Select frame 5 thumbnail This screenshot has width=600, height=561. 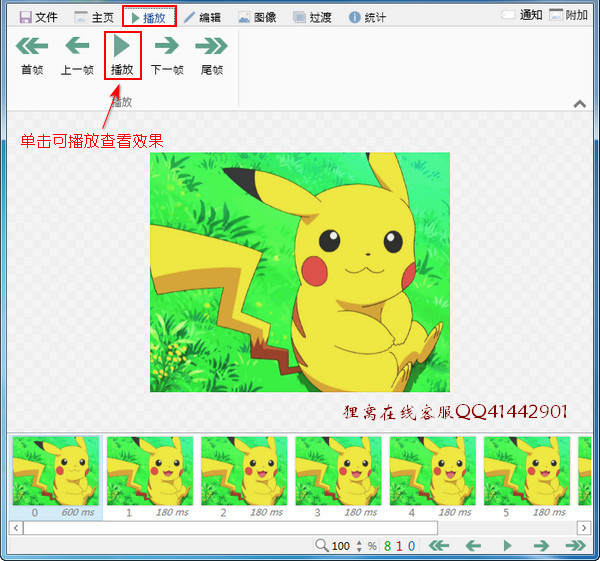click(x=527, y=471)
